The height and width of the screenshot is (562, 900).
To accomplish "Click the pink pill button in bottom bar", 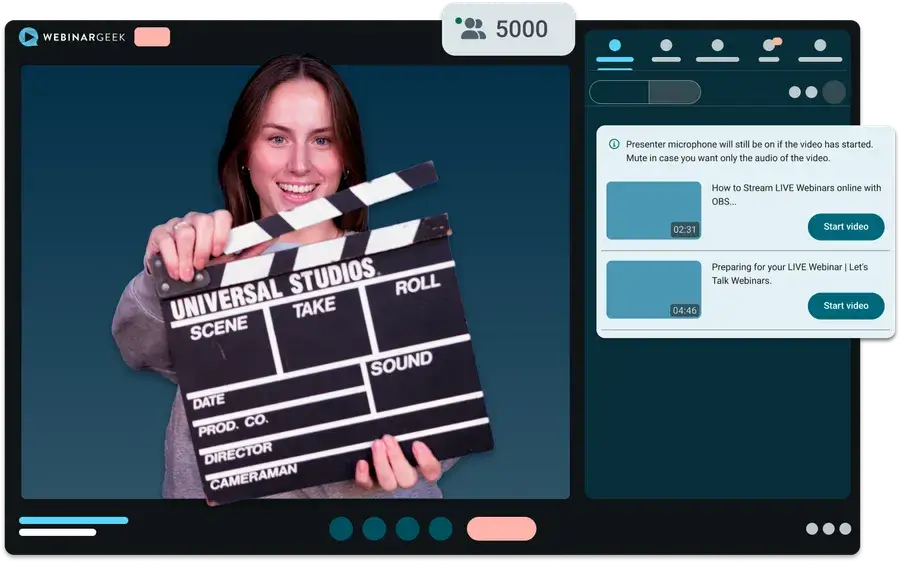I will coord(501,529).
